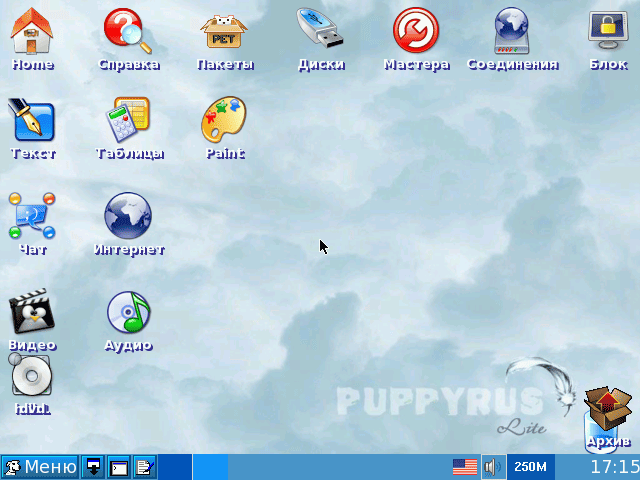
Task: Open the Home desktop icon
Action: point(32,31)
